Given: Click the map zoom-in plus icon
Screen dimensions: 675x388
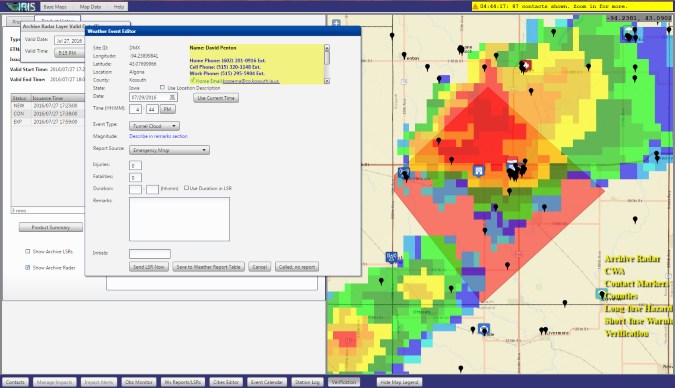Looking at the screenshot, I should tap(336, 23).
